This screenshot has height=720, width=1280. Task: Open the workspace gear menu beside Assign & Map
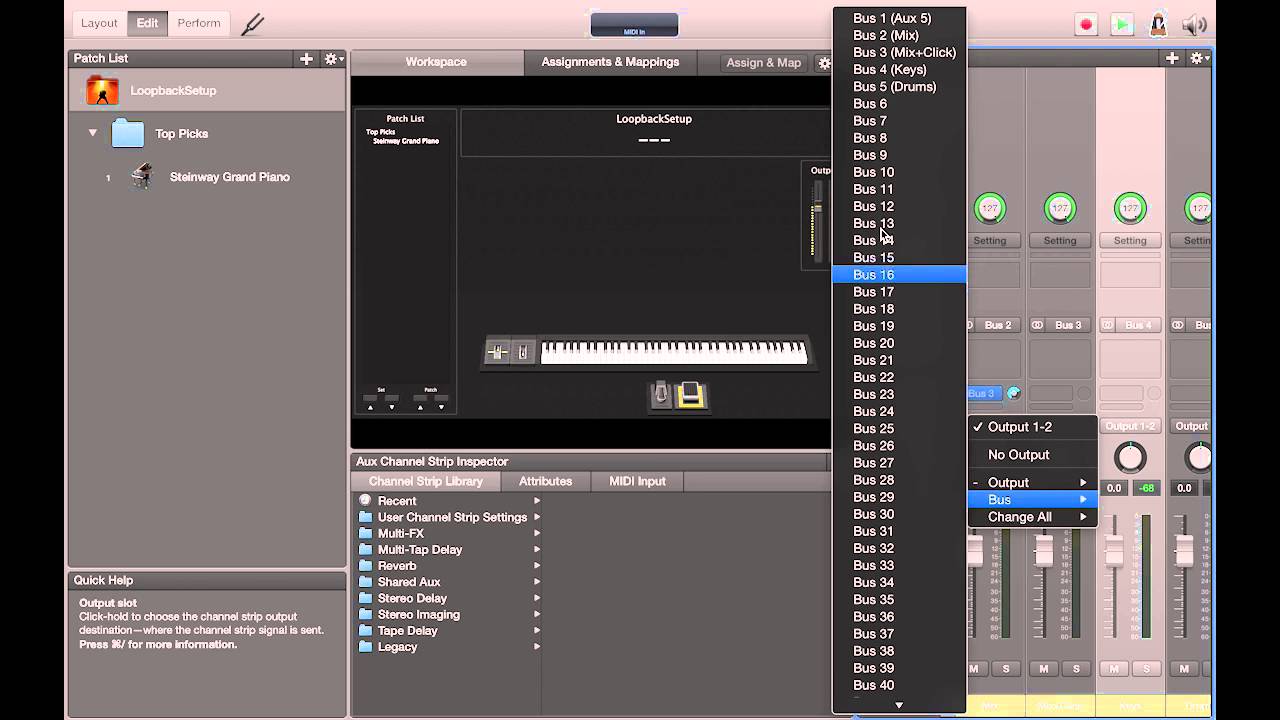(824, 62)
